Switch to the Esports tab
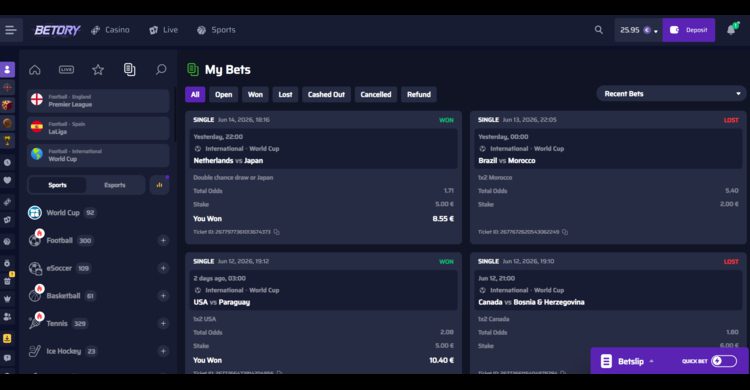Image resolution: width=750 pixels, height=390 pixels. point(115,185)
